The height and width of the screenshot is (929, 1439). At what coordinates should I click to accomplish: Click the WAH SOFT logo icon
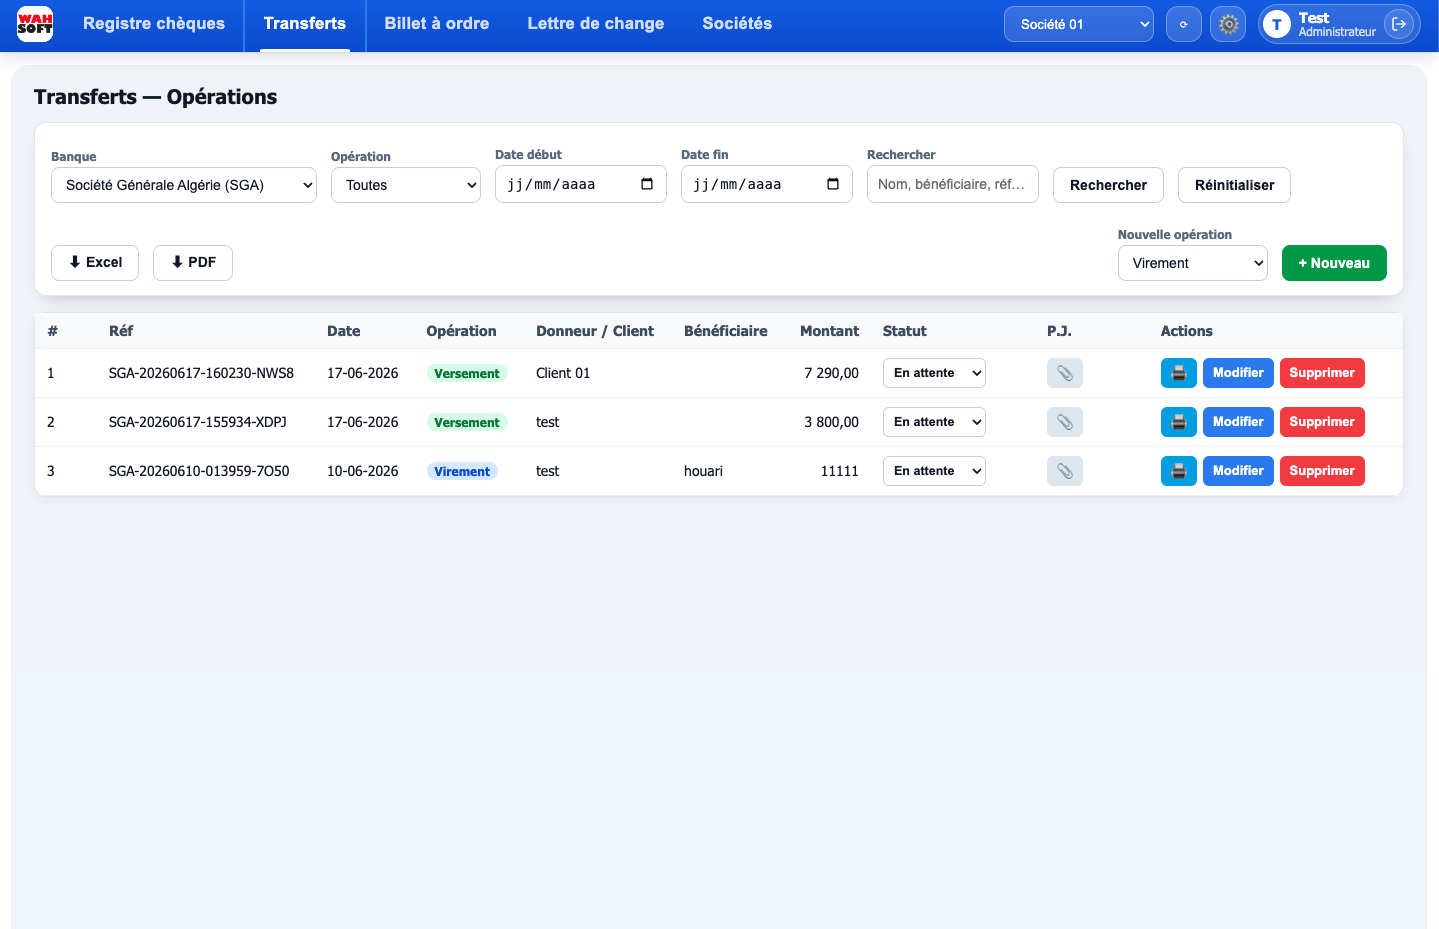[35, 24]
